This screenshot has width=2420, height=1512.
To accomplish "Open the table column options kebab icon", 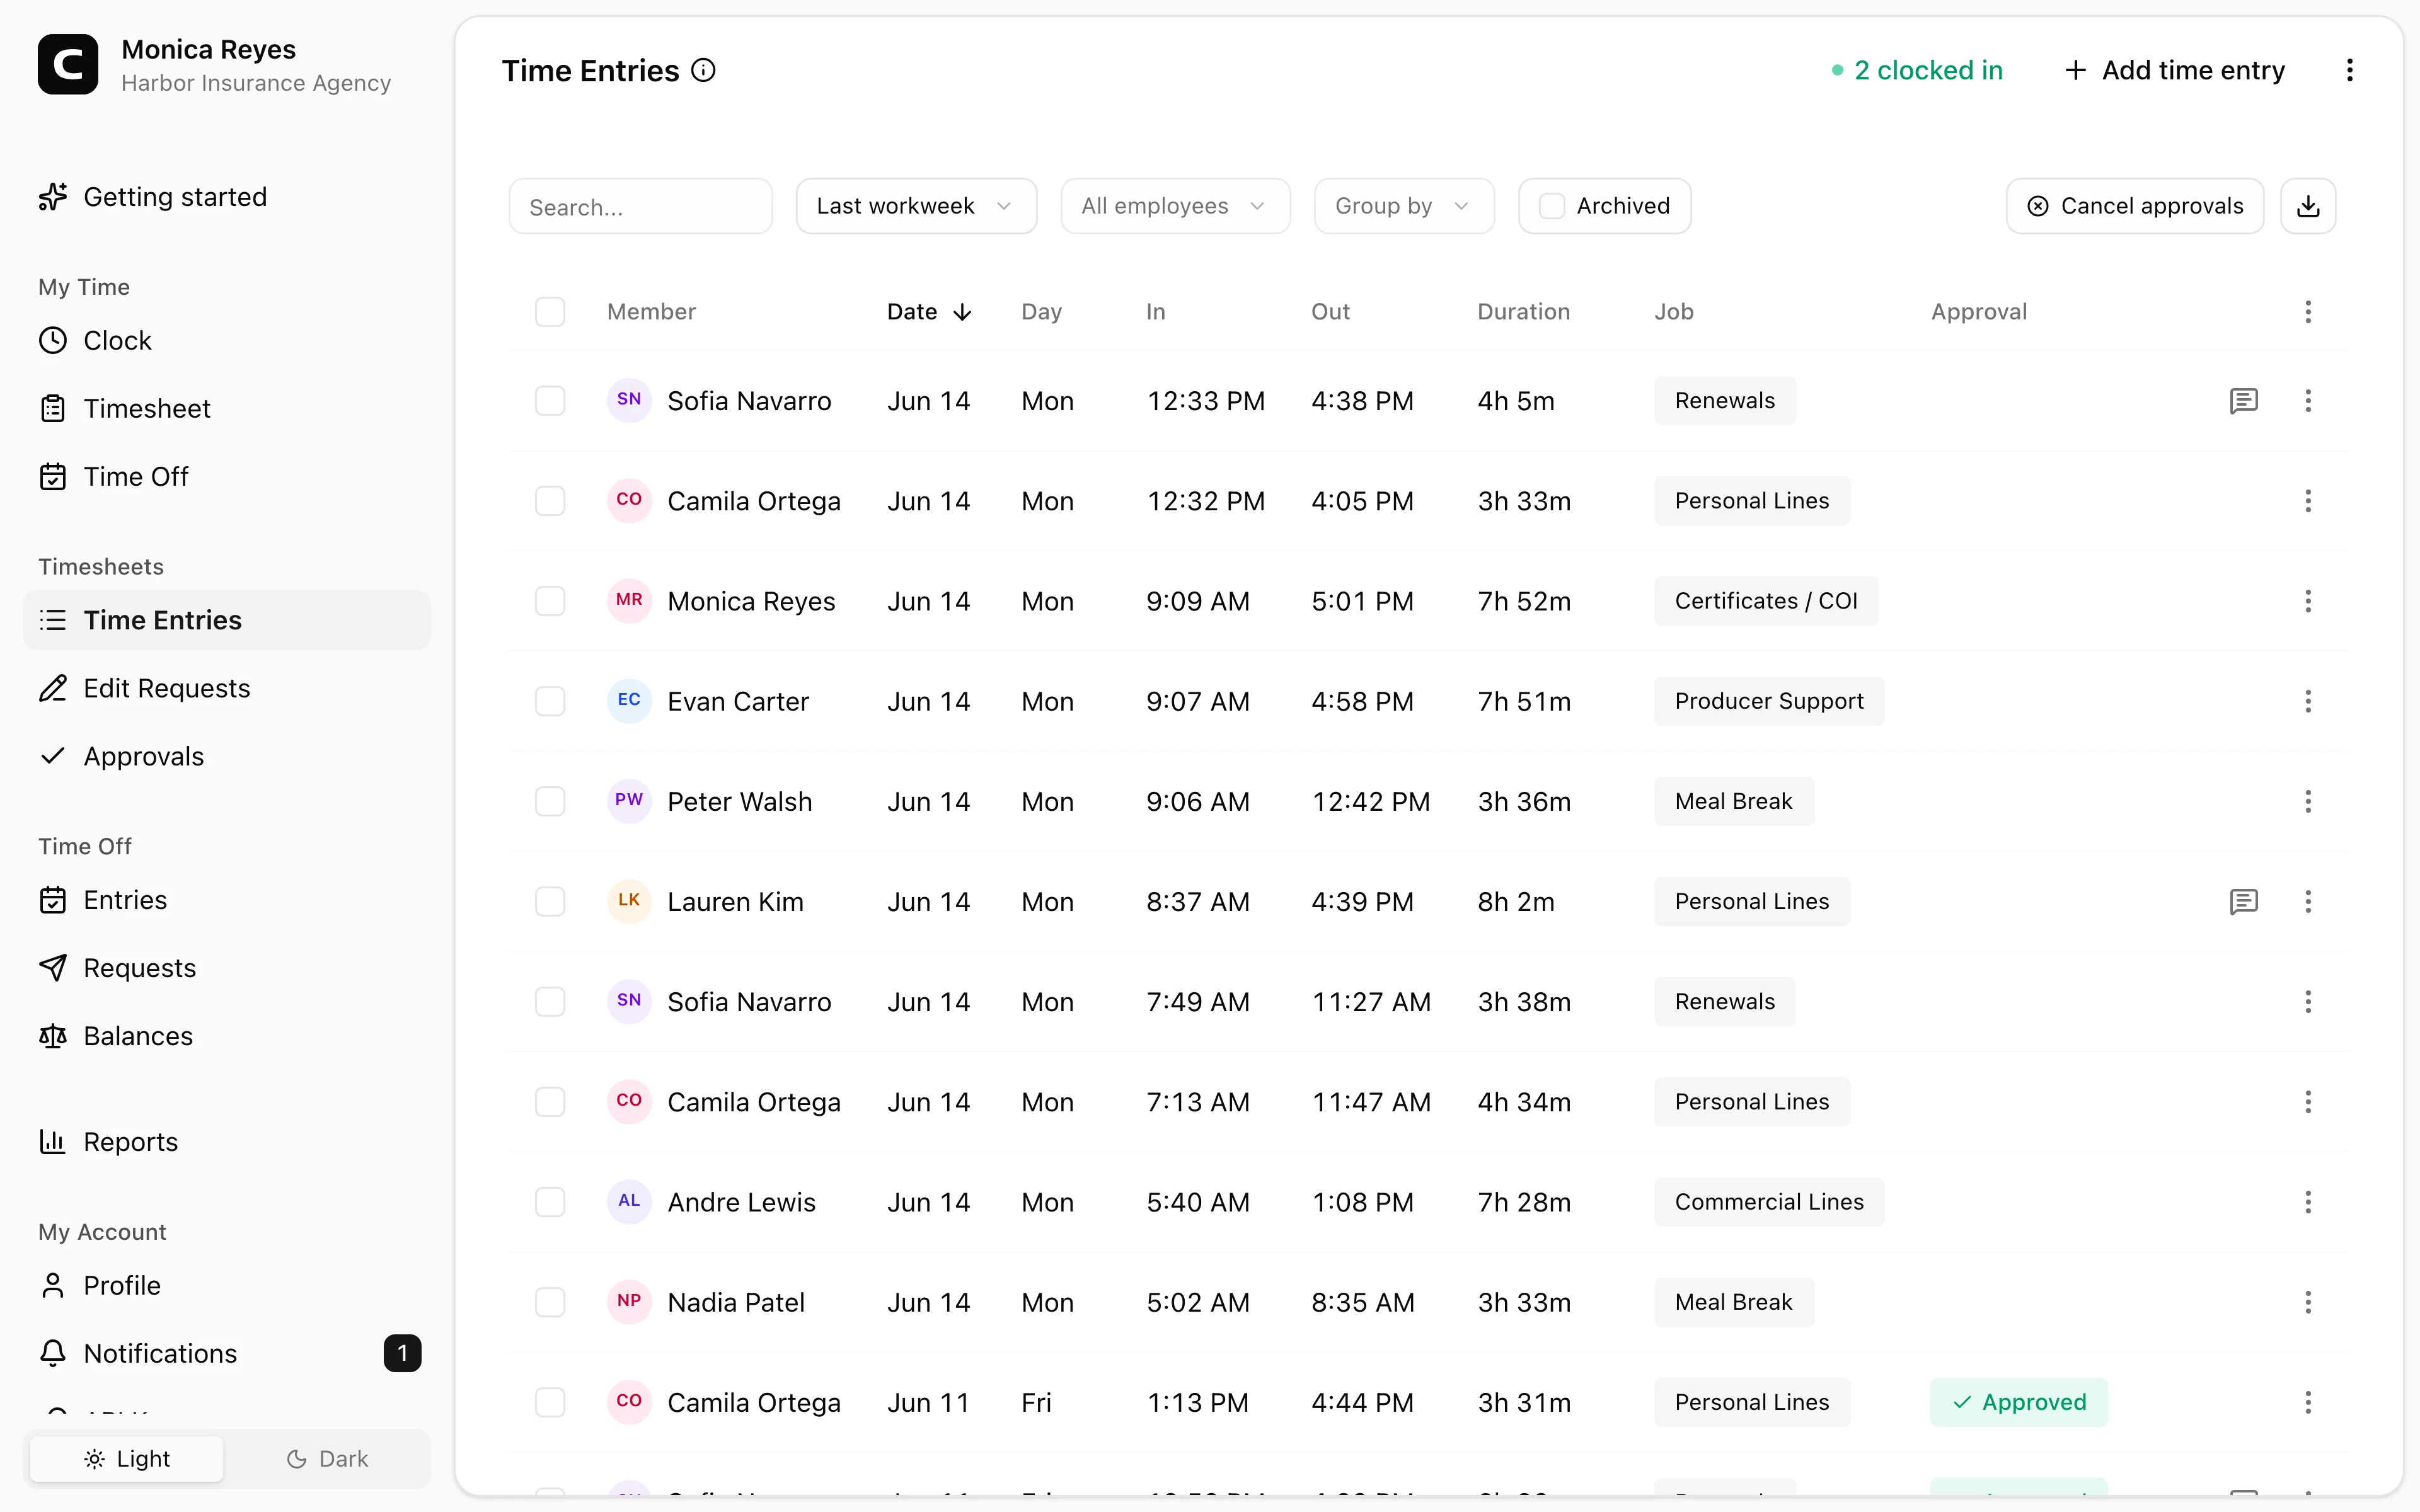I will pos(2308,312).
